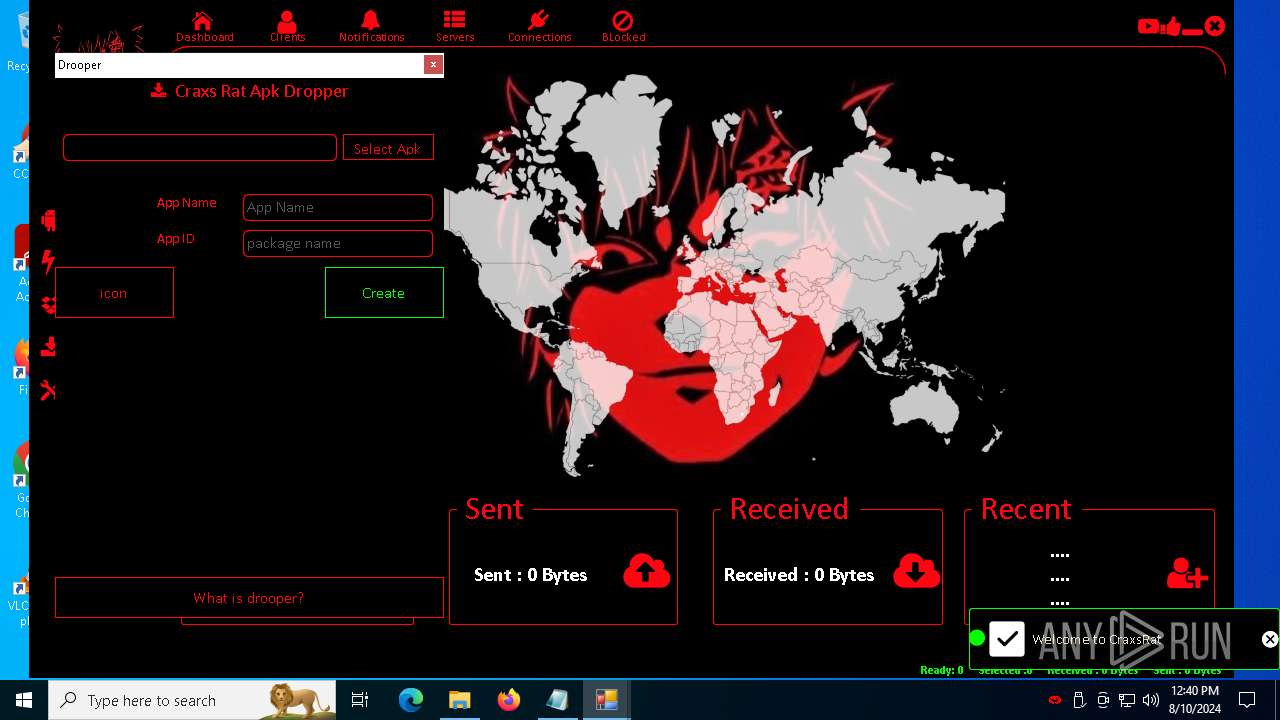
Task: Click the cloud download icon in Received panel
Action: click(x=916, y=570)
